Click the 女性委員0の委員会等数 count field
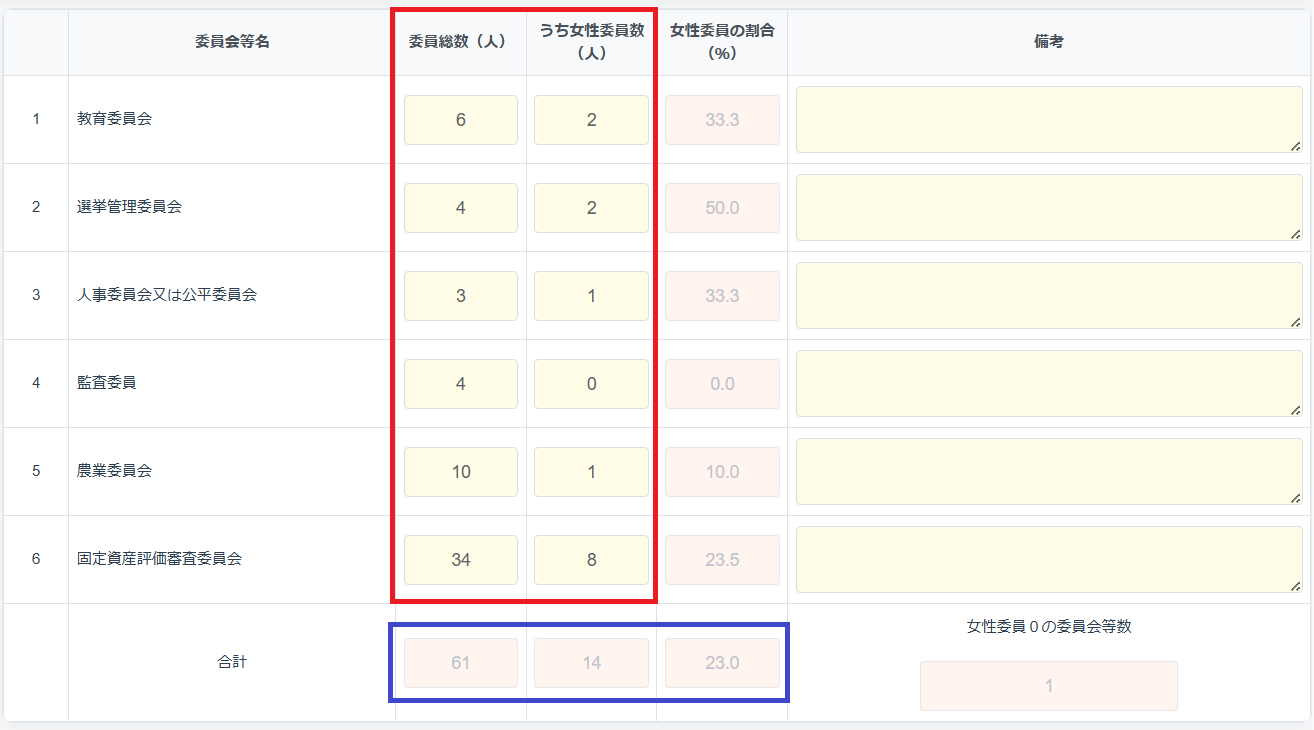This screenshot has width=1314, height=730. pyautogui.click(x=1049, y=686)
